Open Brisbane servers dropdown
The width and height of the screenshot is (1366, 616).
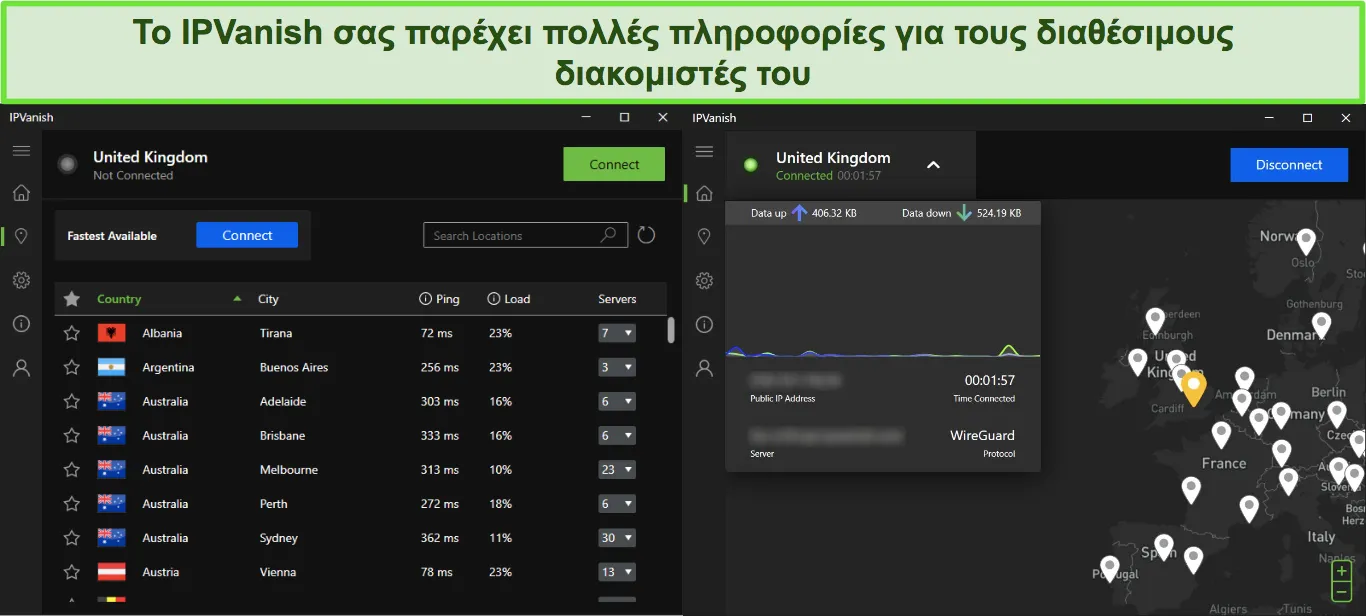(x=617, y=435)
